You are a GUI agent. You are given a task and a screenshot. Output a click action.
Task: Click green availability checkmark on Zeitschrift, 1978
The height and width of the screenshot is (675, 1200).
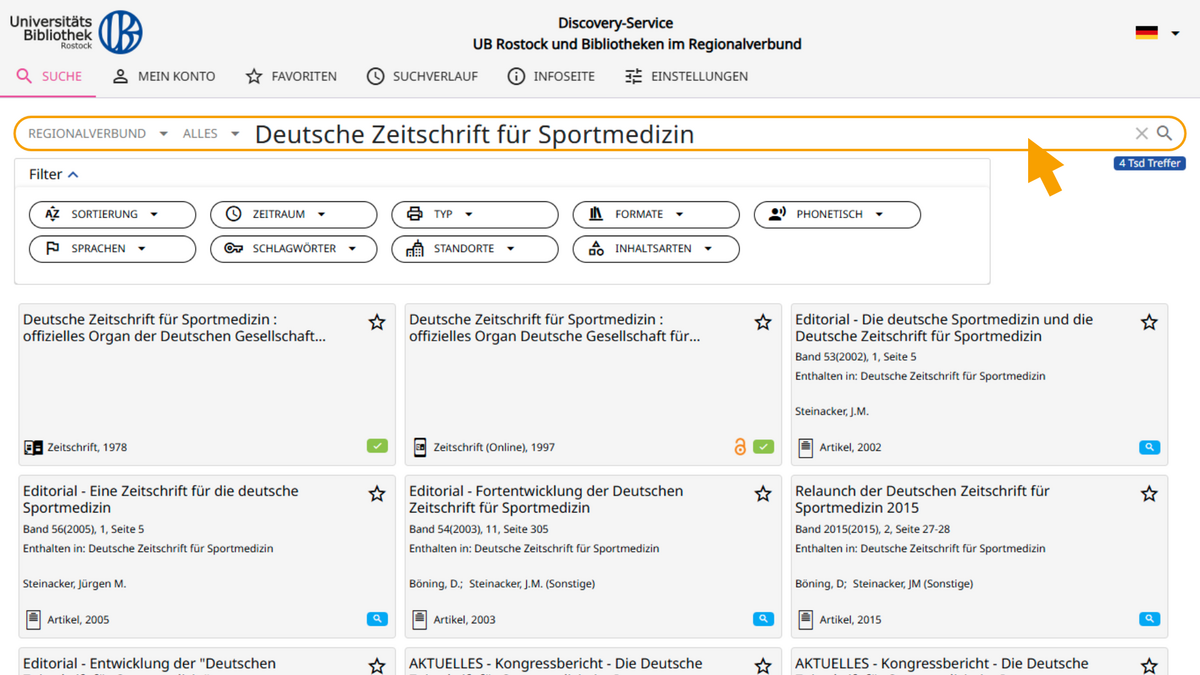click(377, 447)
